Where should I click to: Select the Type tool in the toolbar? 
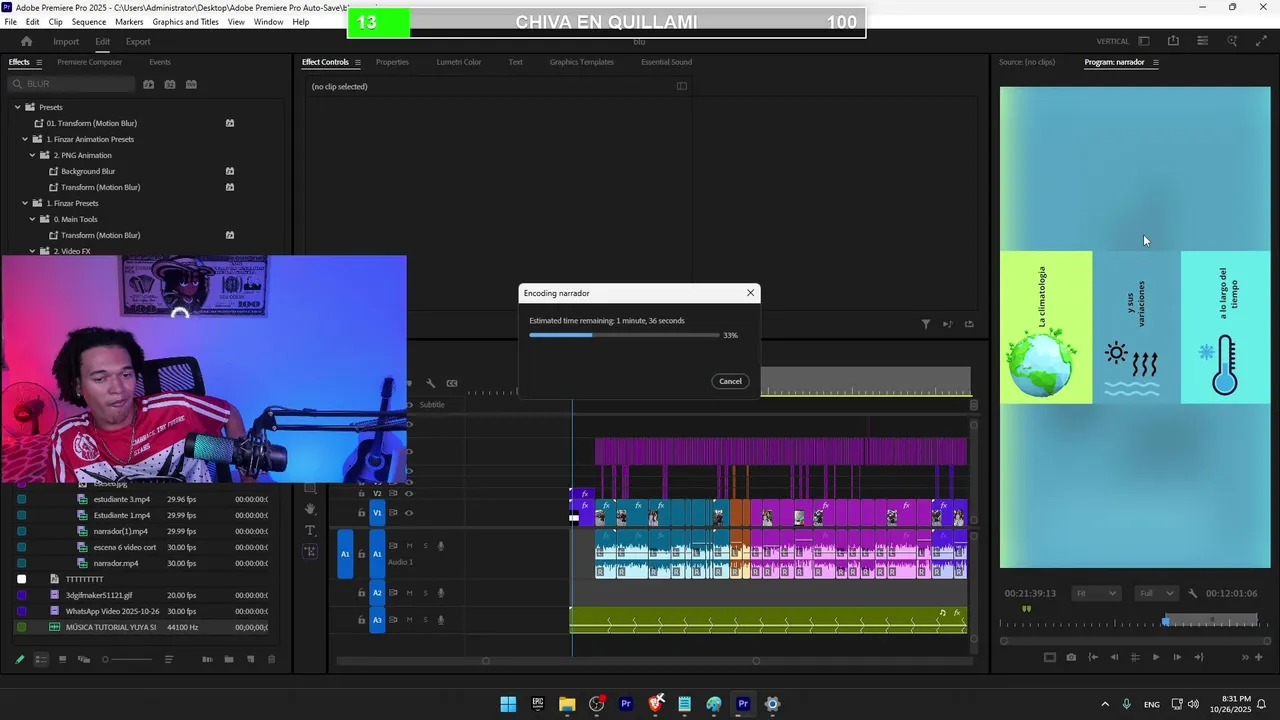310,530
